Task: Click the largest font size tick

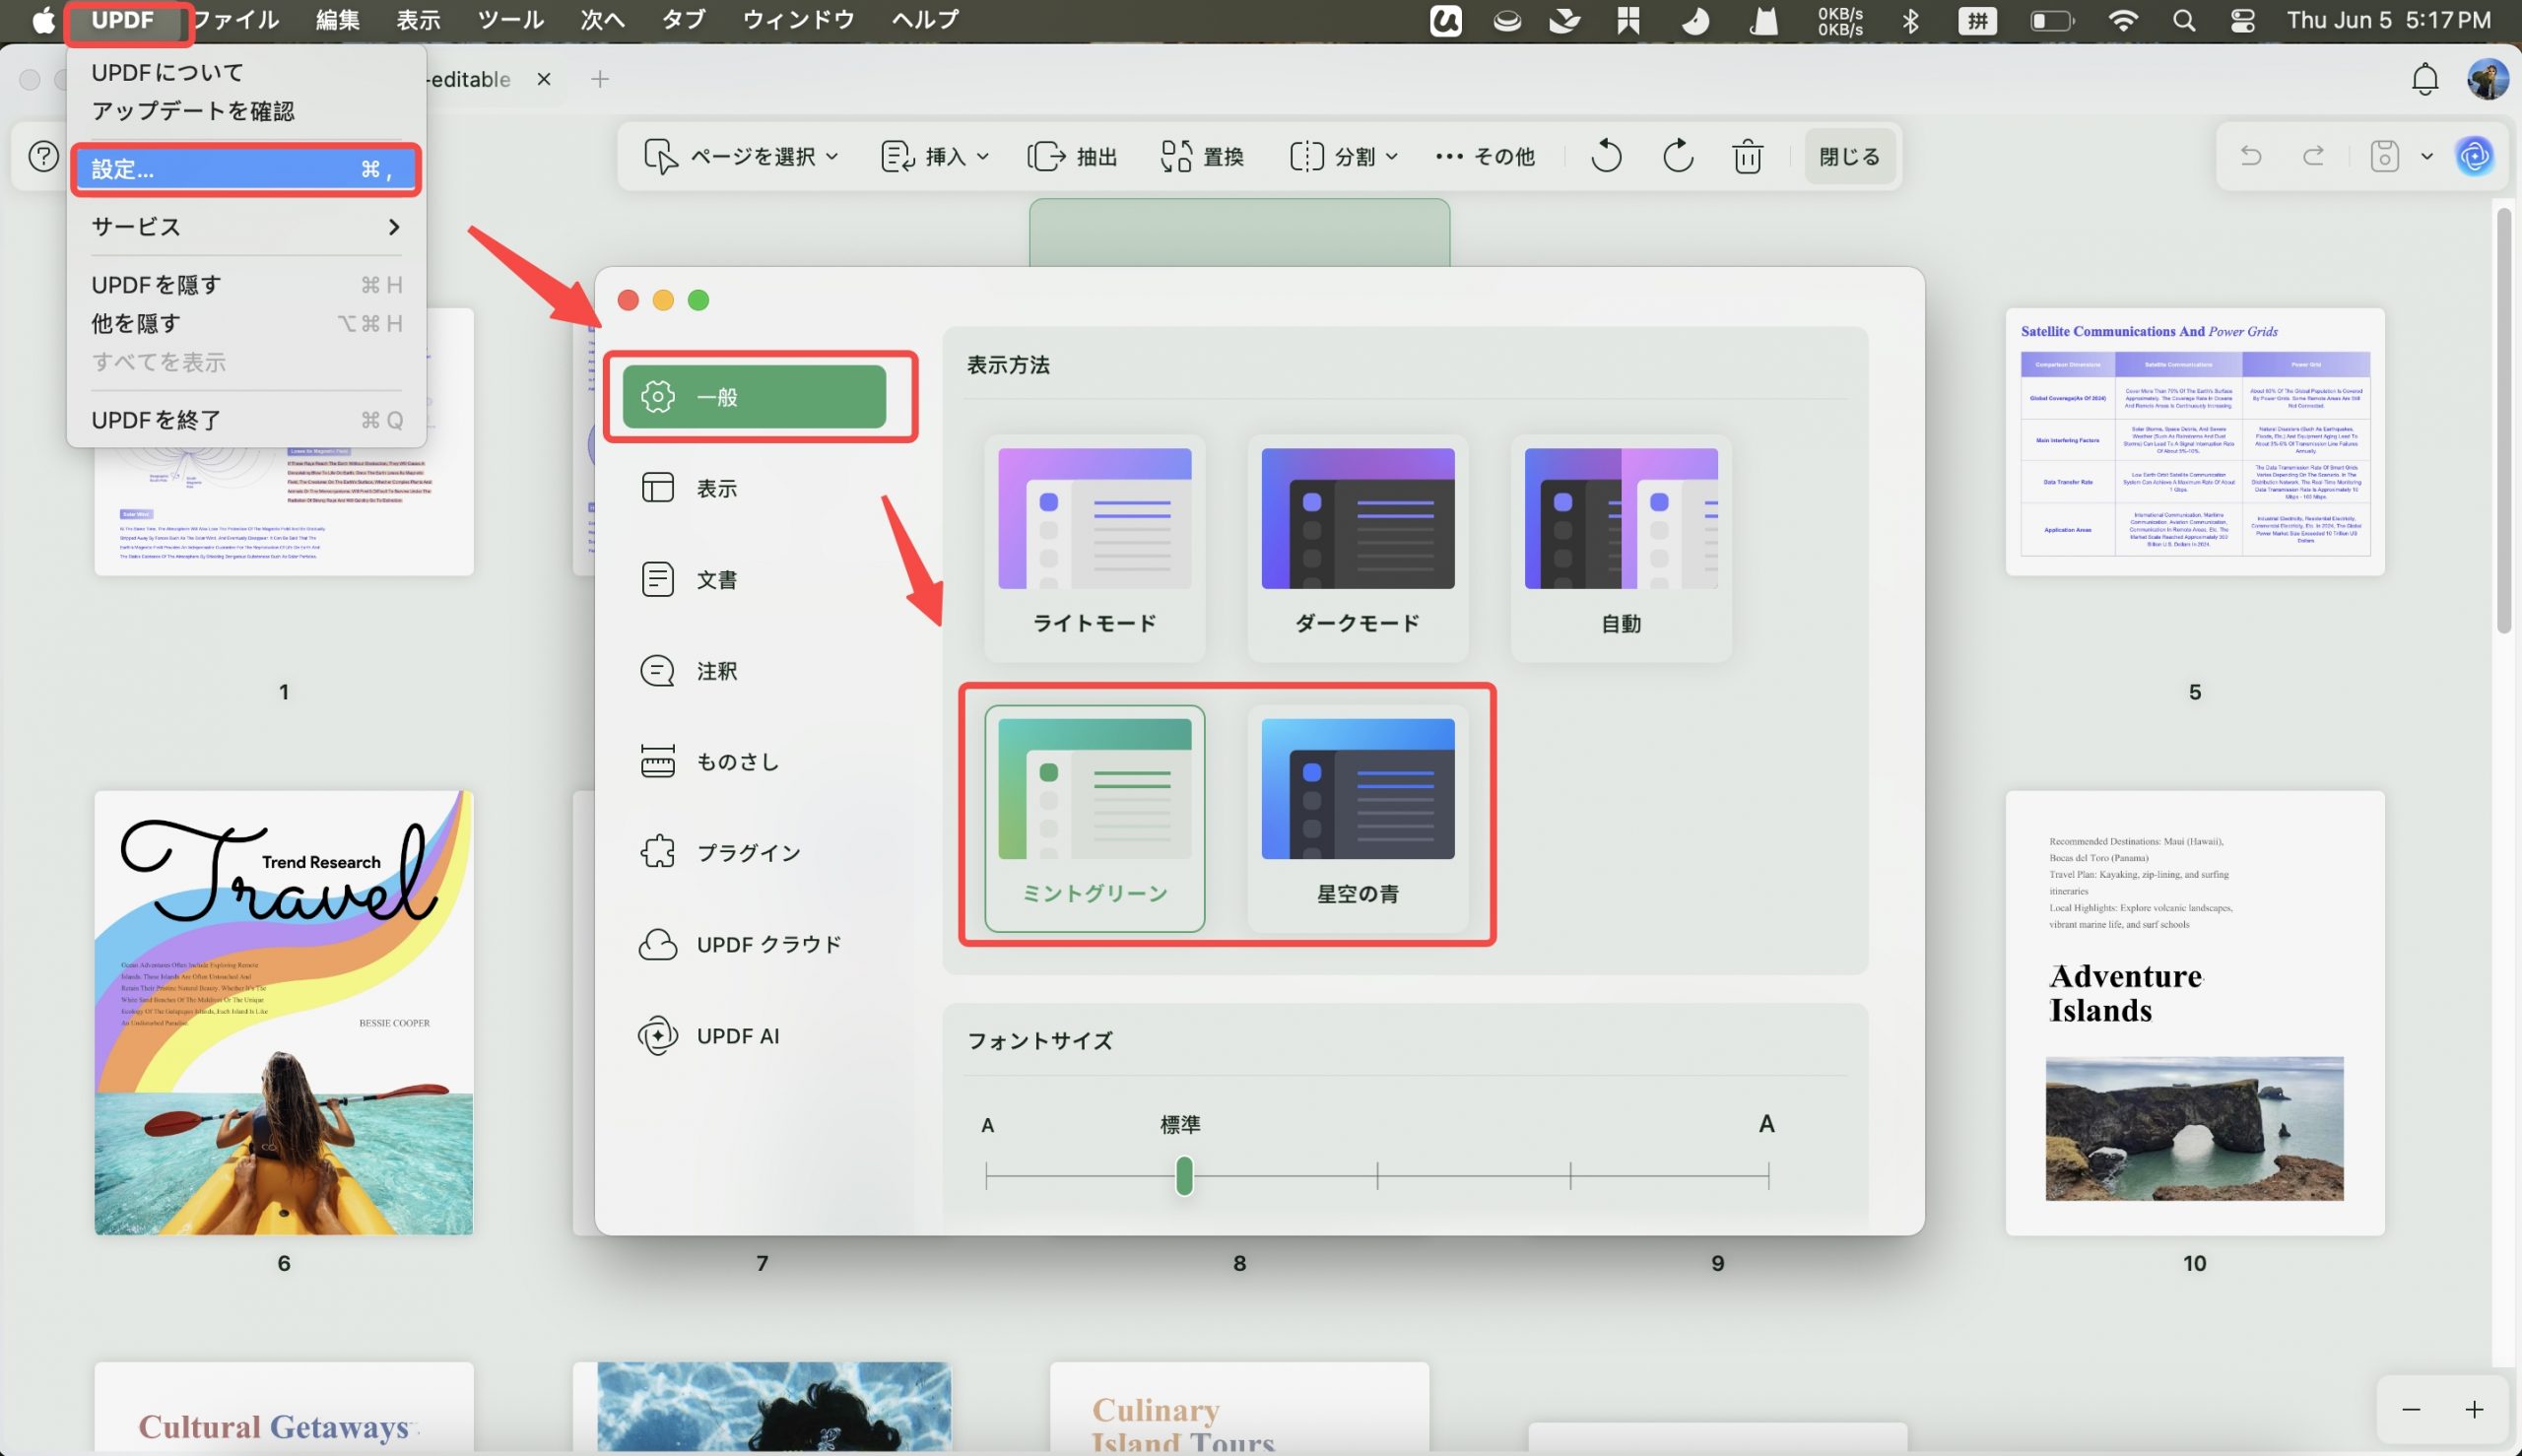Action: [x=1768, y=1176]
